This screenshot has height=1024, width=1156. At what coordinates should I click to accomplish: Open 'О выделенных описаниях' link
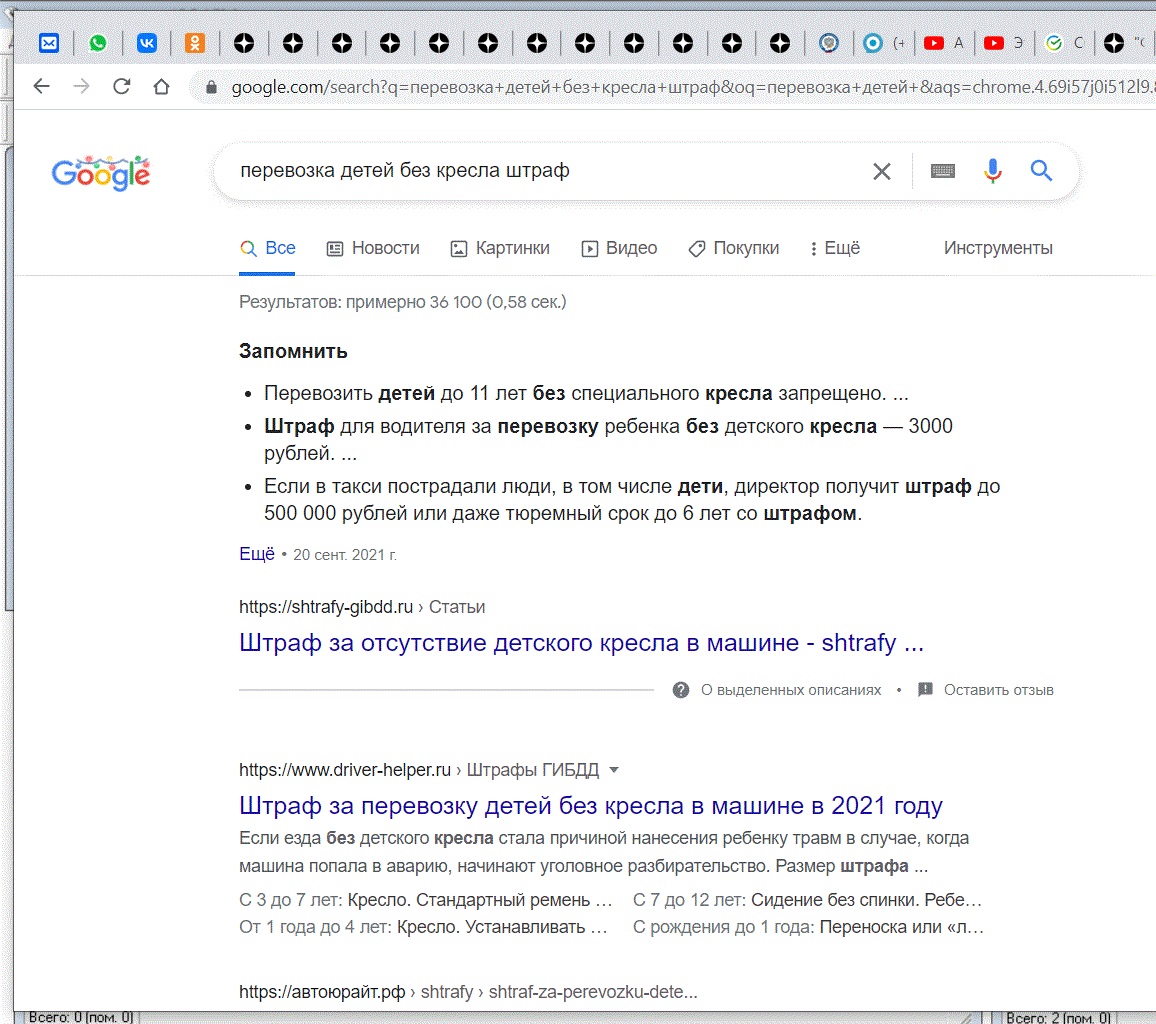pyautogui.click(x=791, y=690)
